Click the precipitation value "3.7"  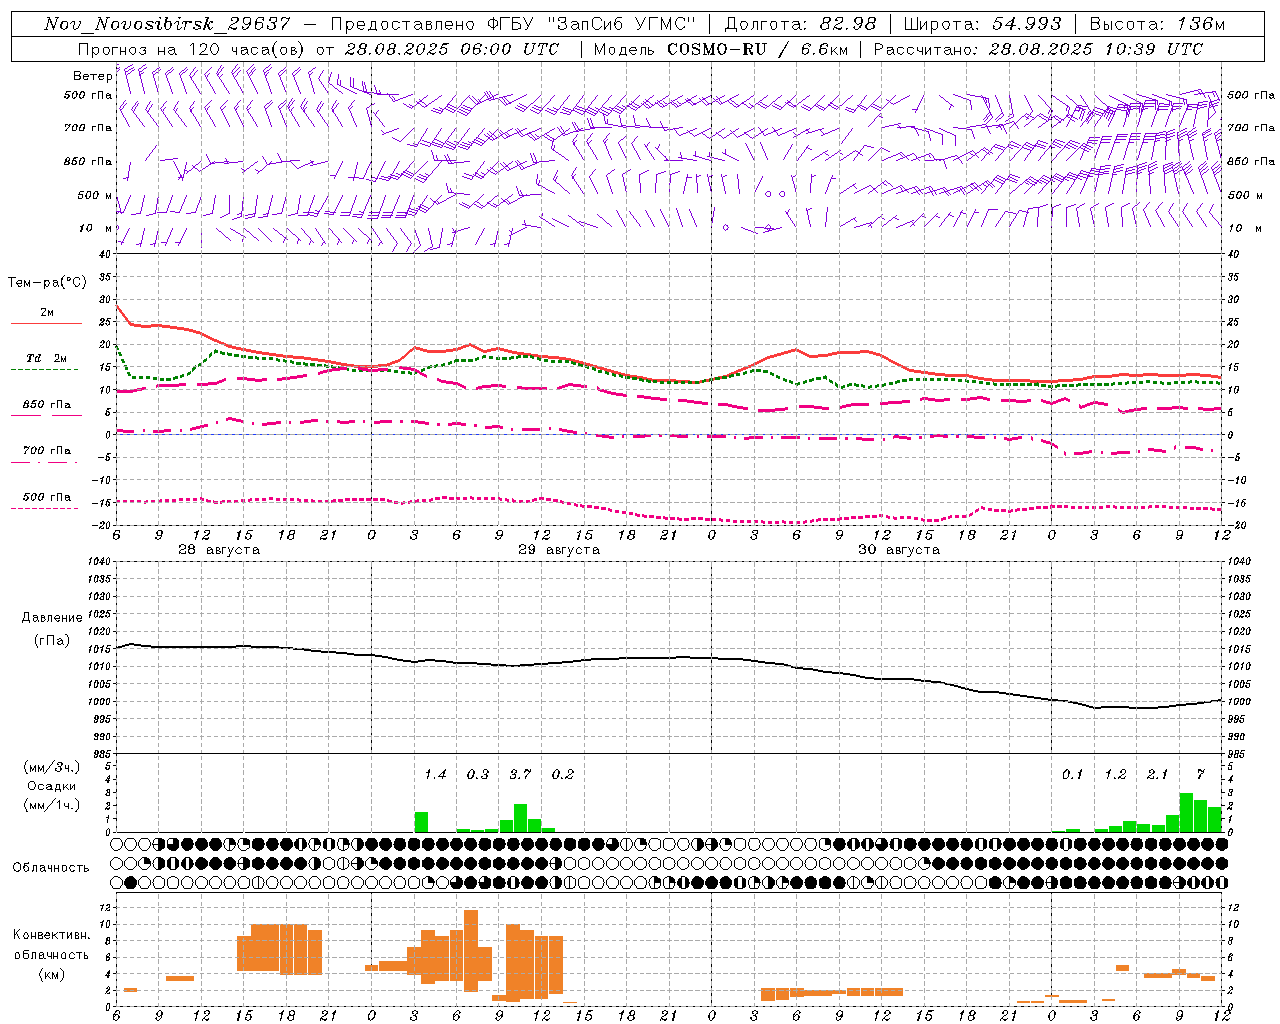click(520, 774)
